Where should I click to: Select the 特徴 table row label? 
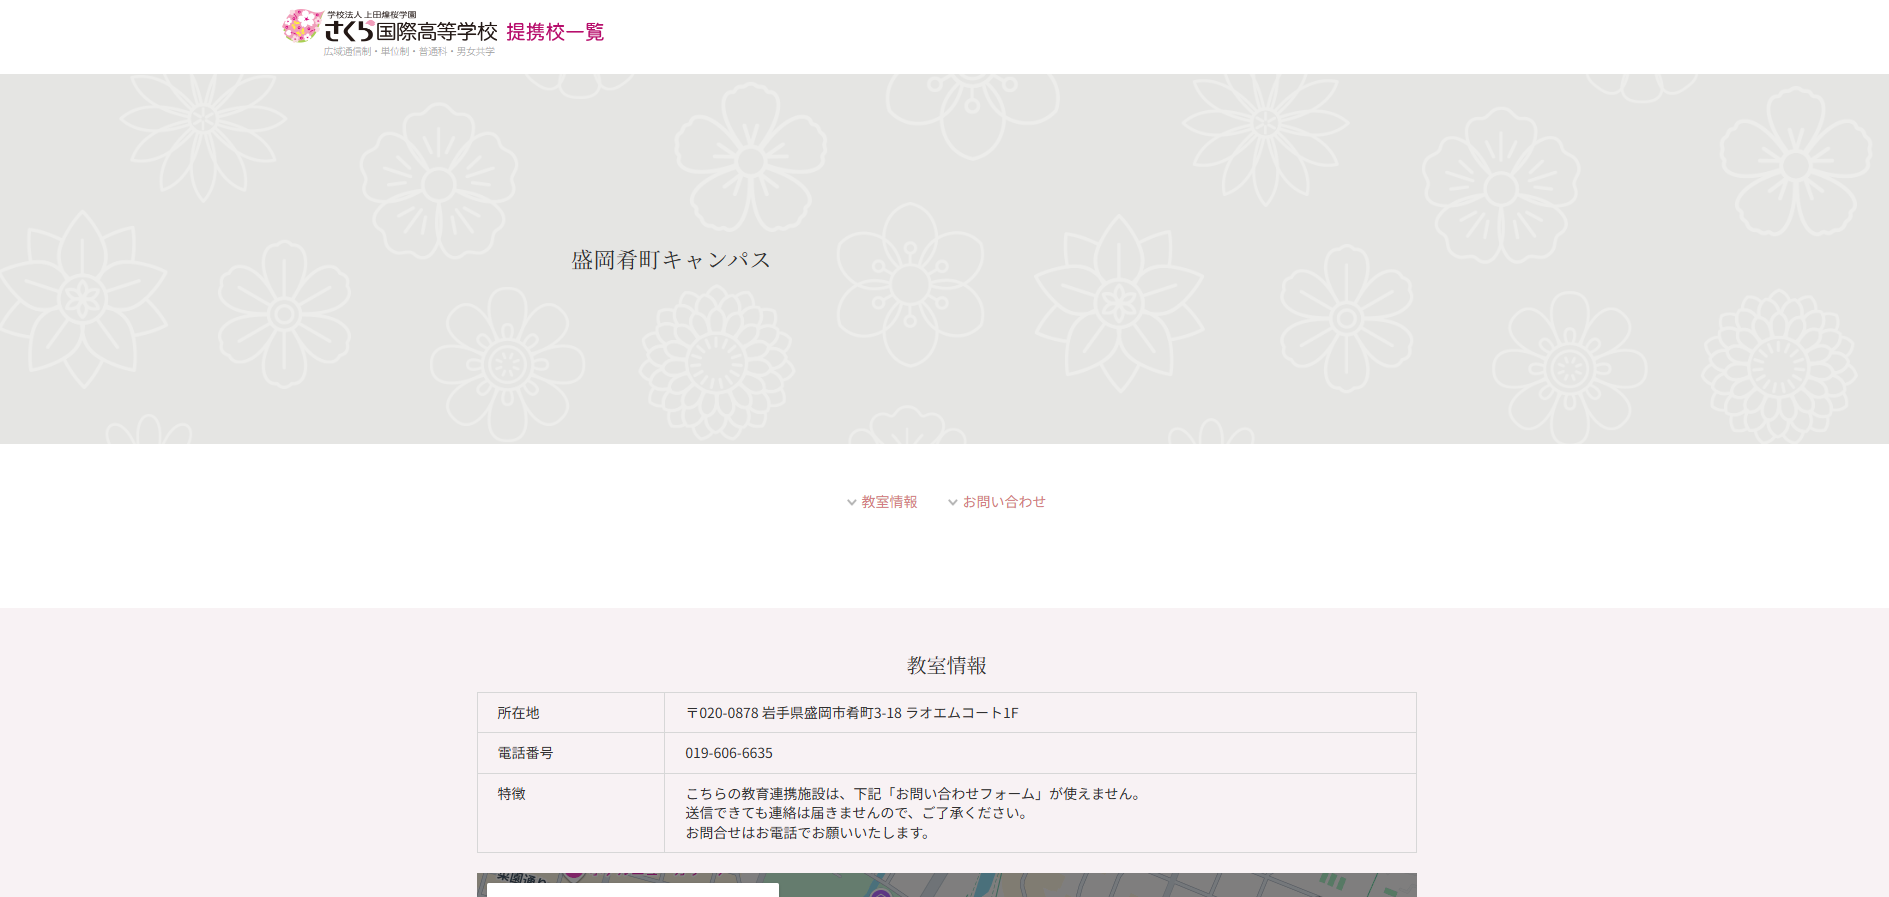pyautogui.click(x=512, y=794)
